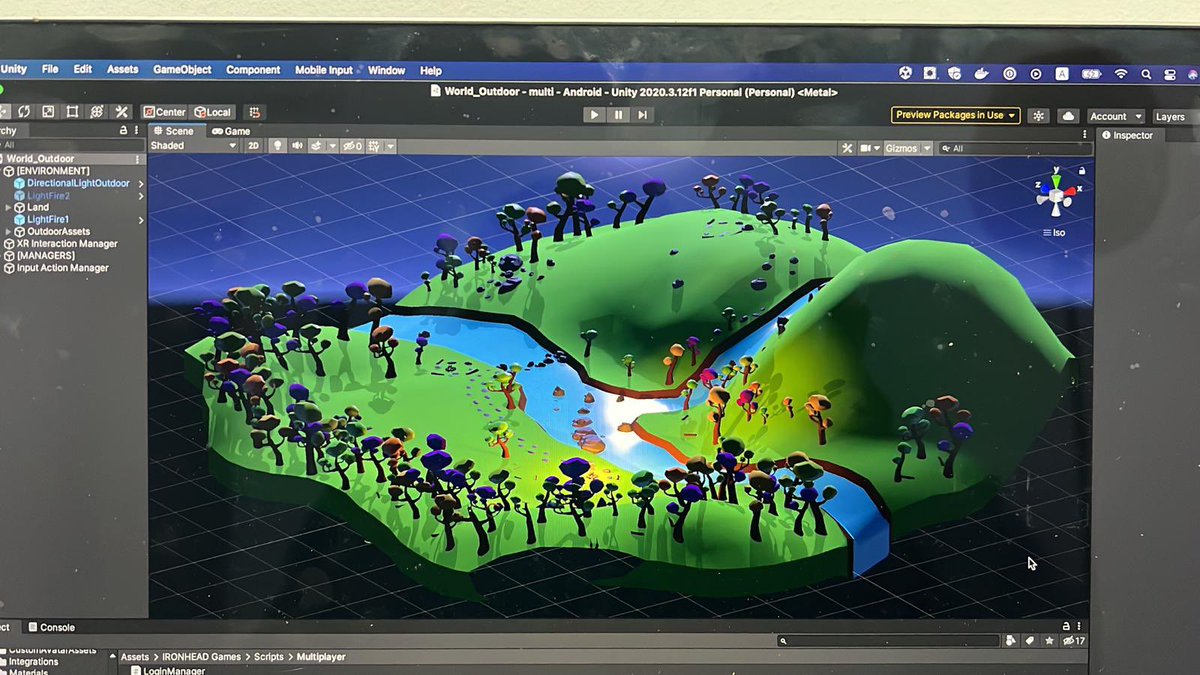Toggle 2D view mode
Viewport: 1200px width, 675px height.
pos(253,146)
